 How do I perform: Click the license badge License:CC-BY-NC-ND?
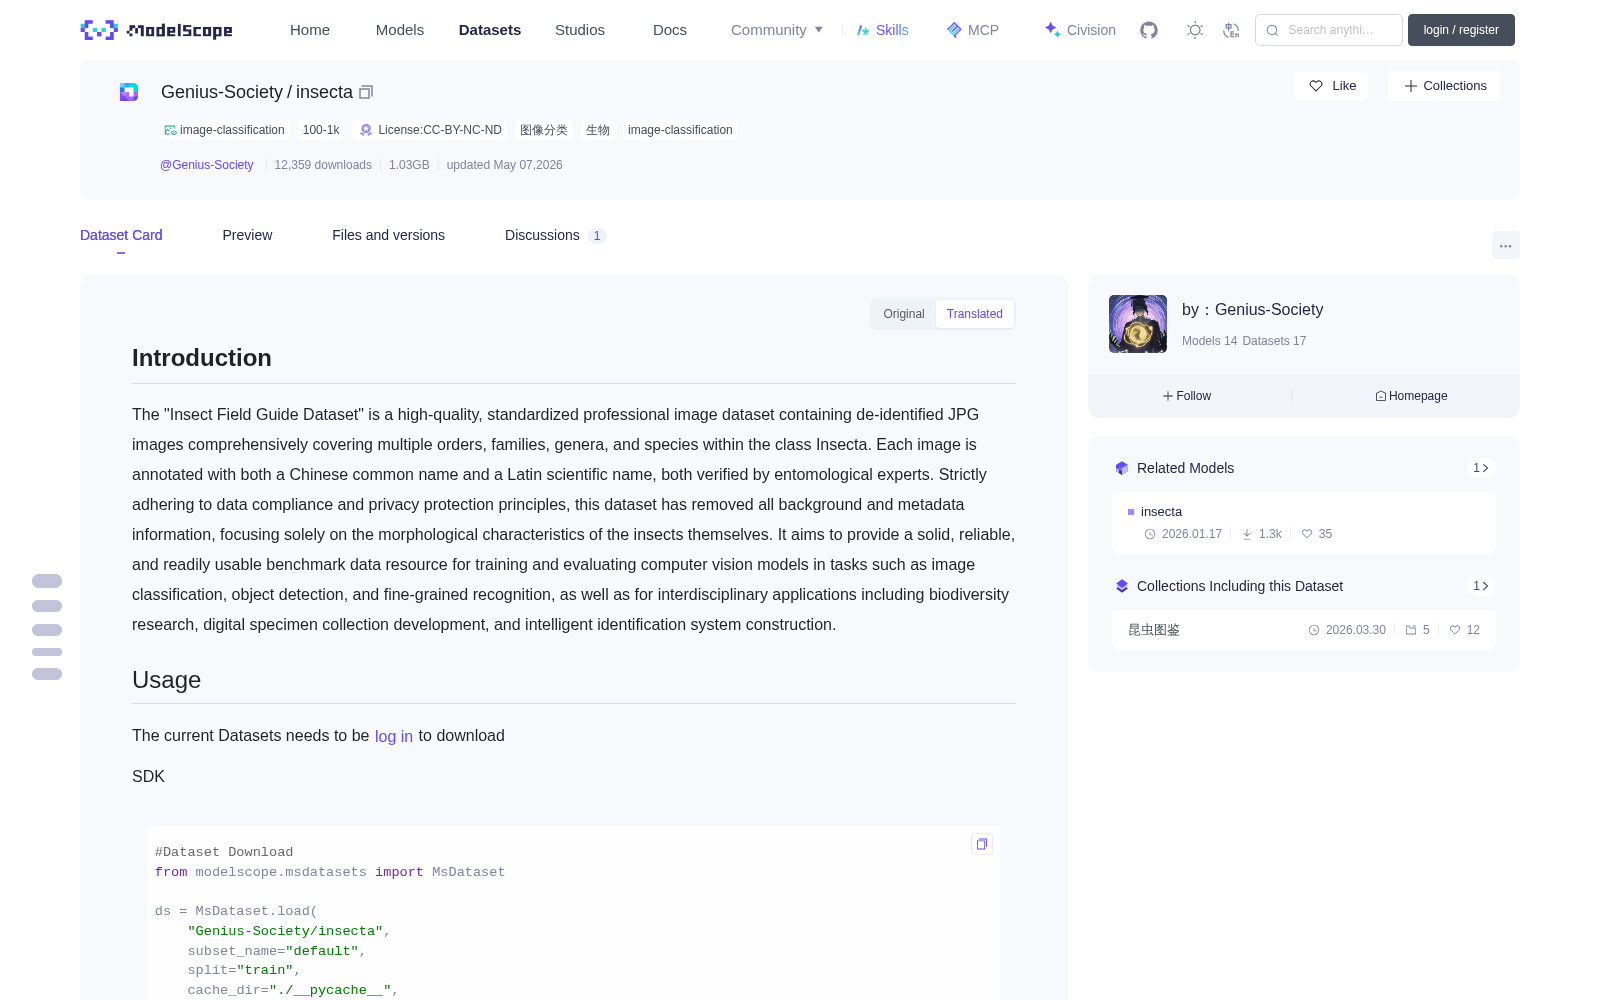click(431, 130)
